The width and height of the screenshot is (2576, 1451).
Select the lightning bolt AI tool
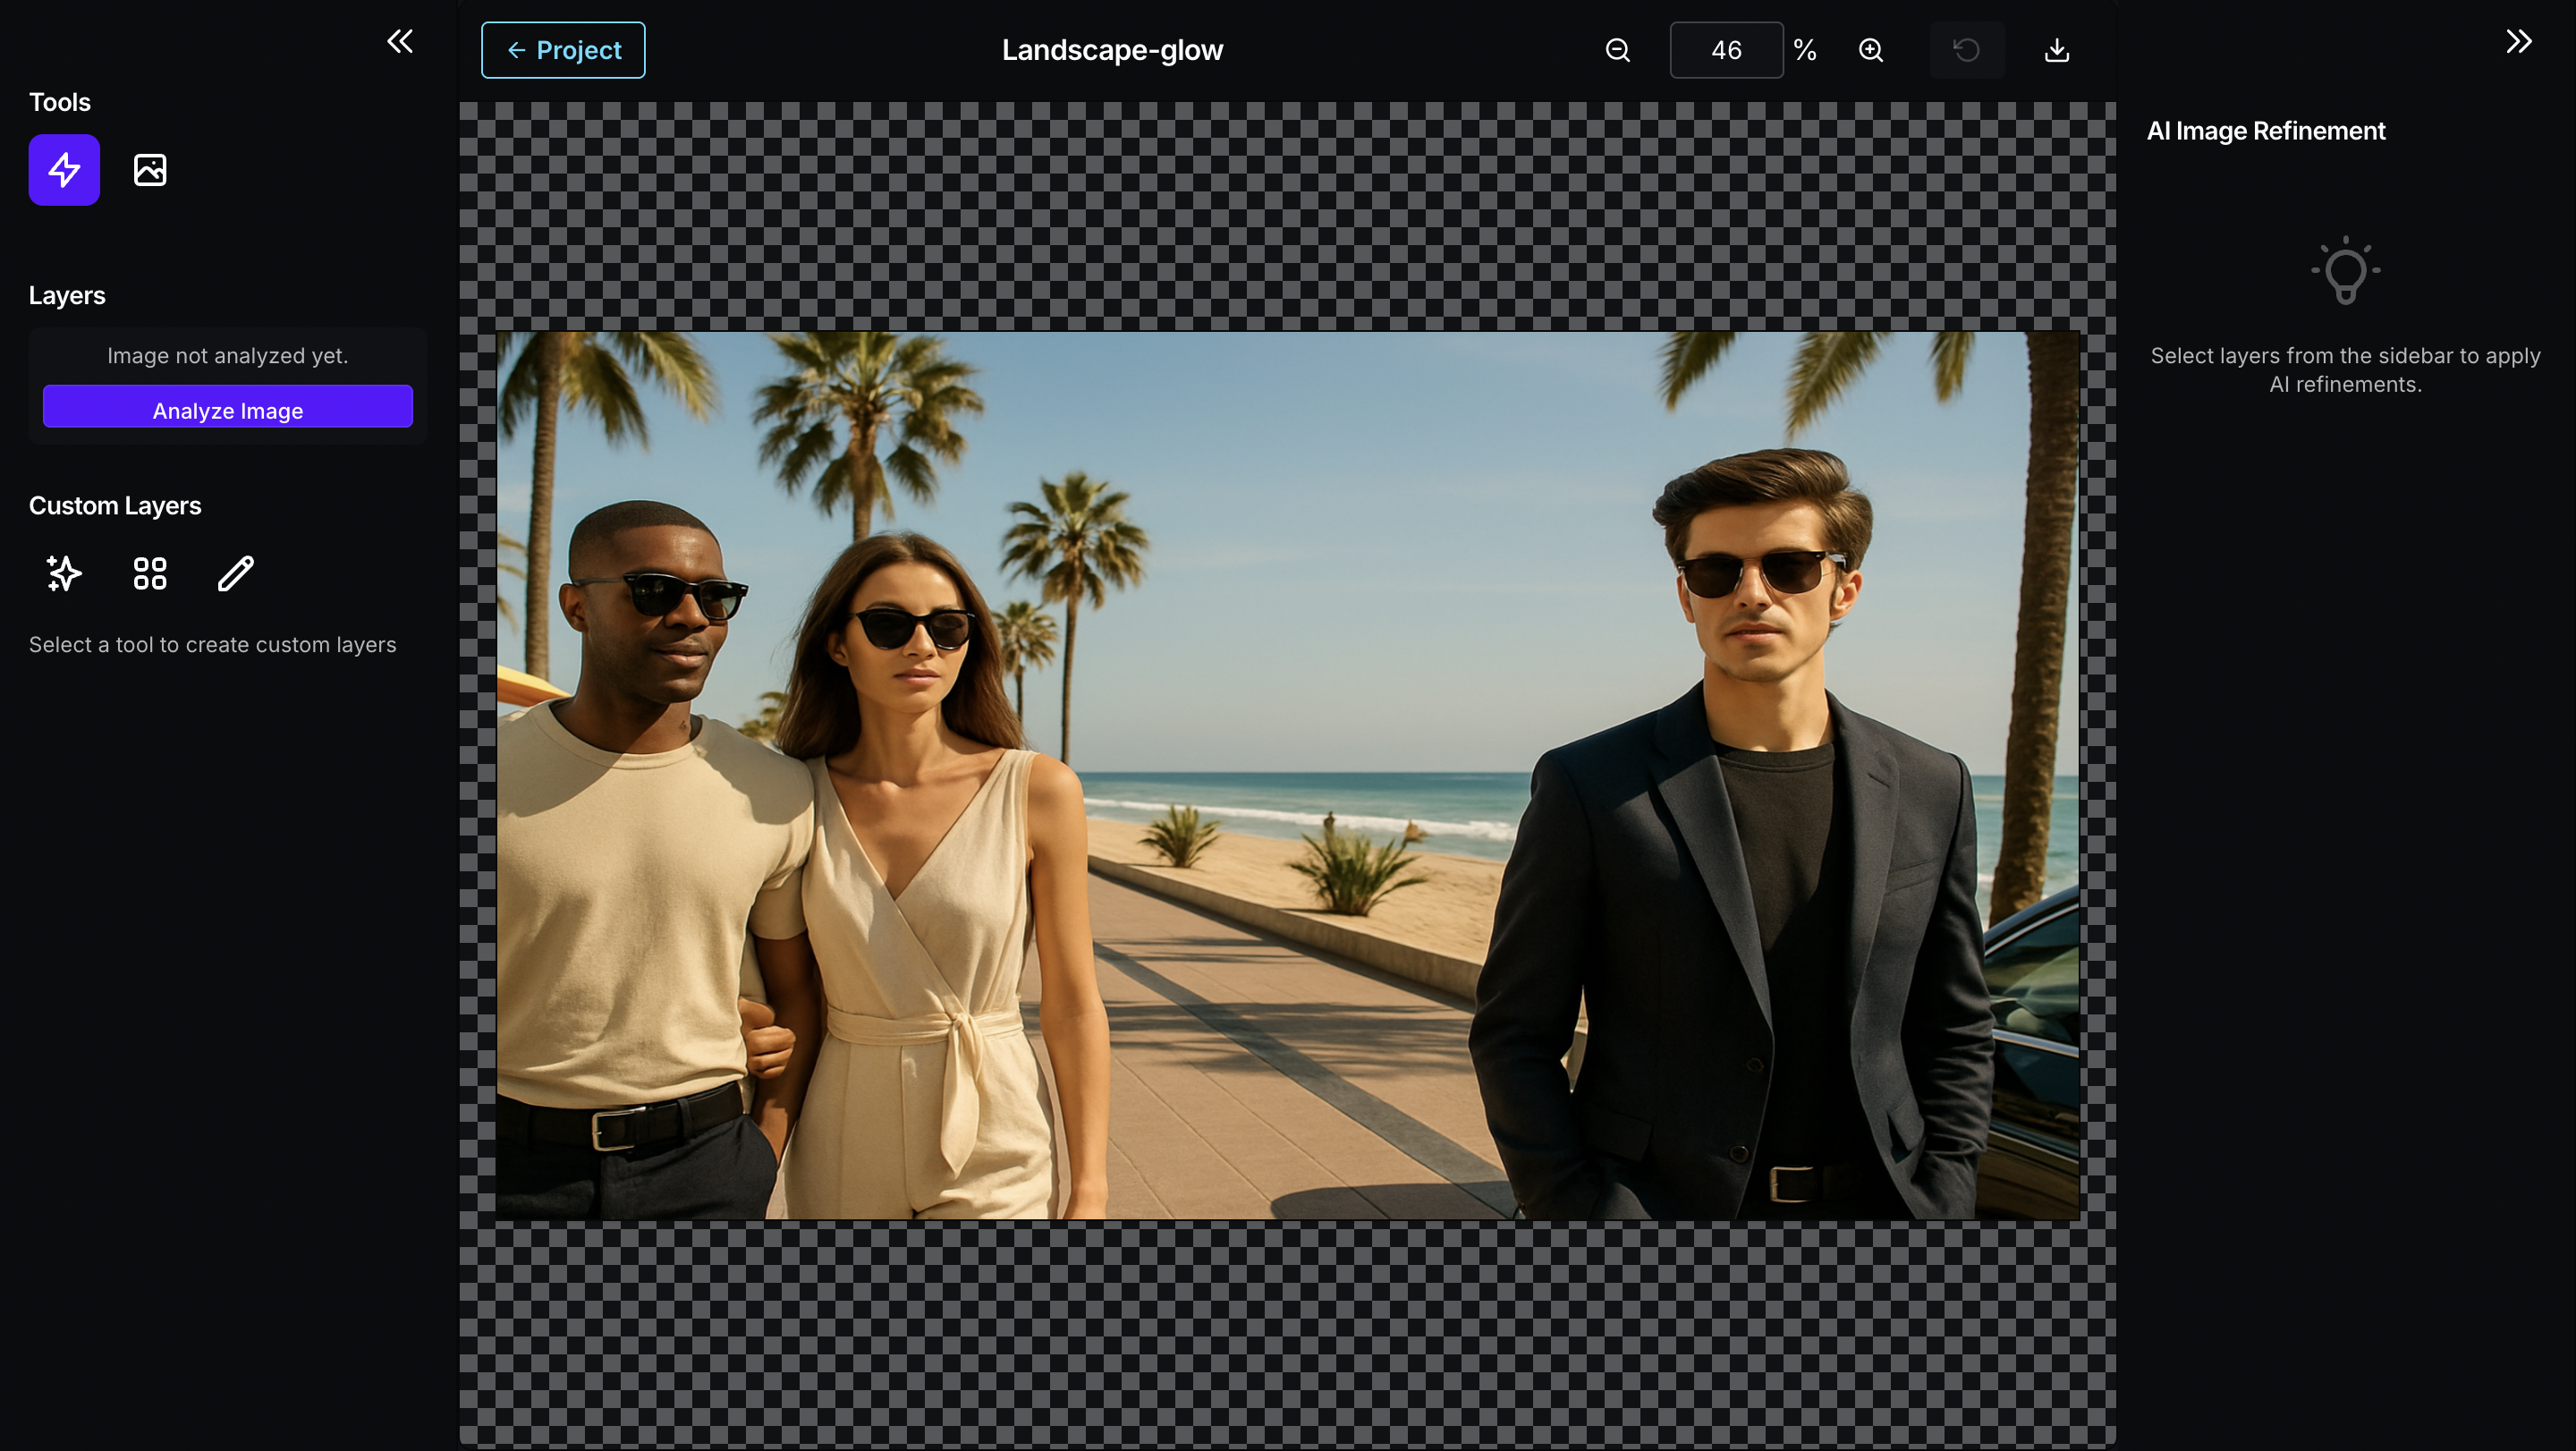(x=64, y=170)
